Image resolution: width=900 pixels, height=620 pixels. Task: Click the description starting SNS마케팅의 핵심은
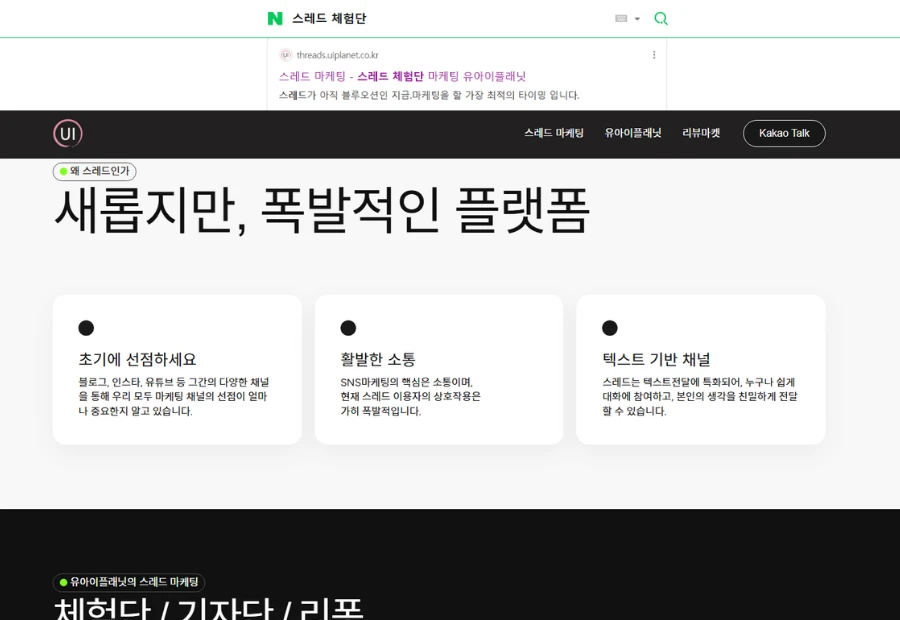tap(410, 397)
